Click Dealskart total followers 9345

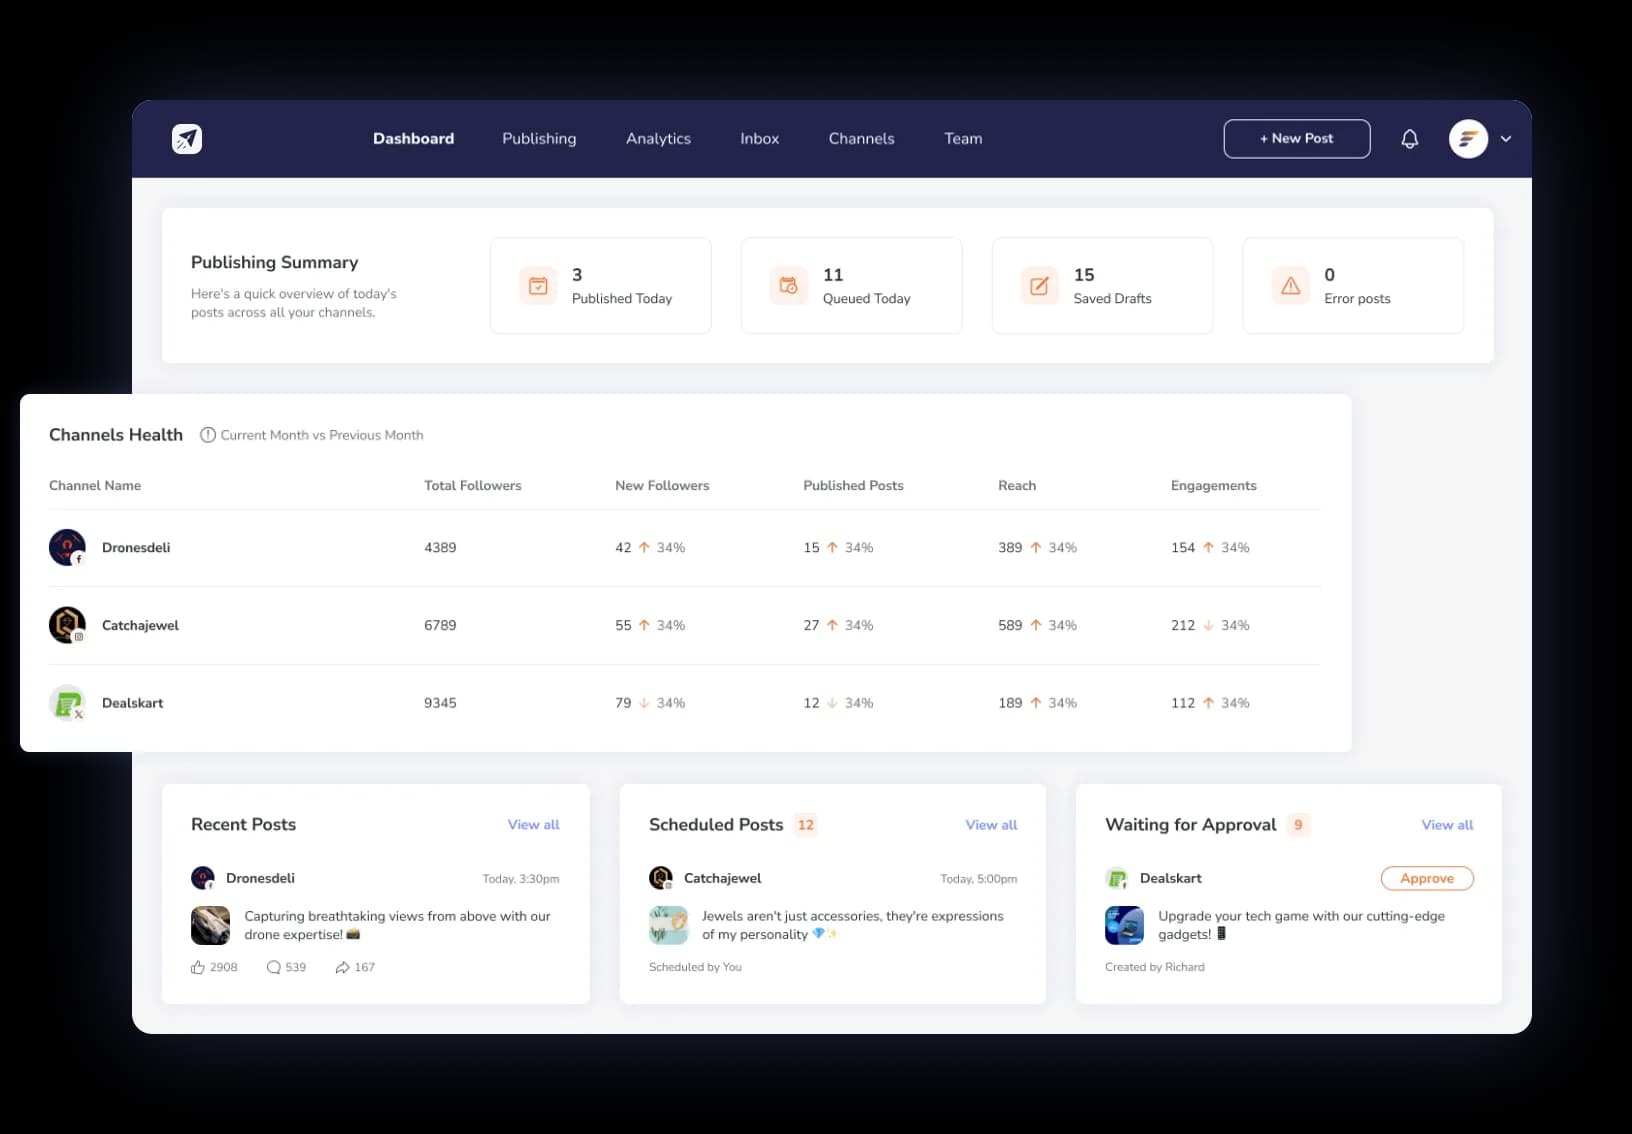click(x=440, y=703)
